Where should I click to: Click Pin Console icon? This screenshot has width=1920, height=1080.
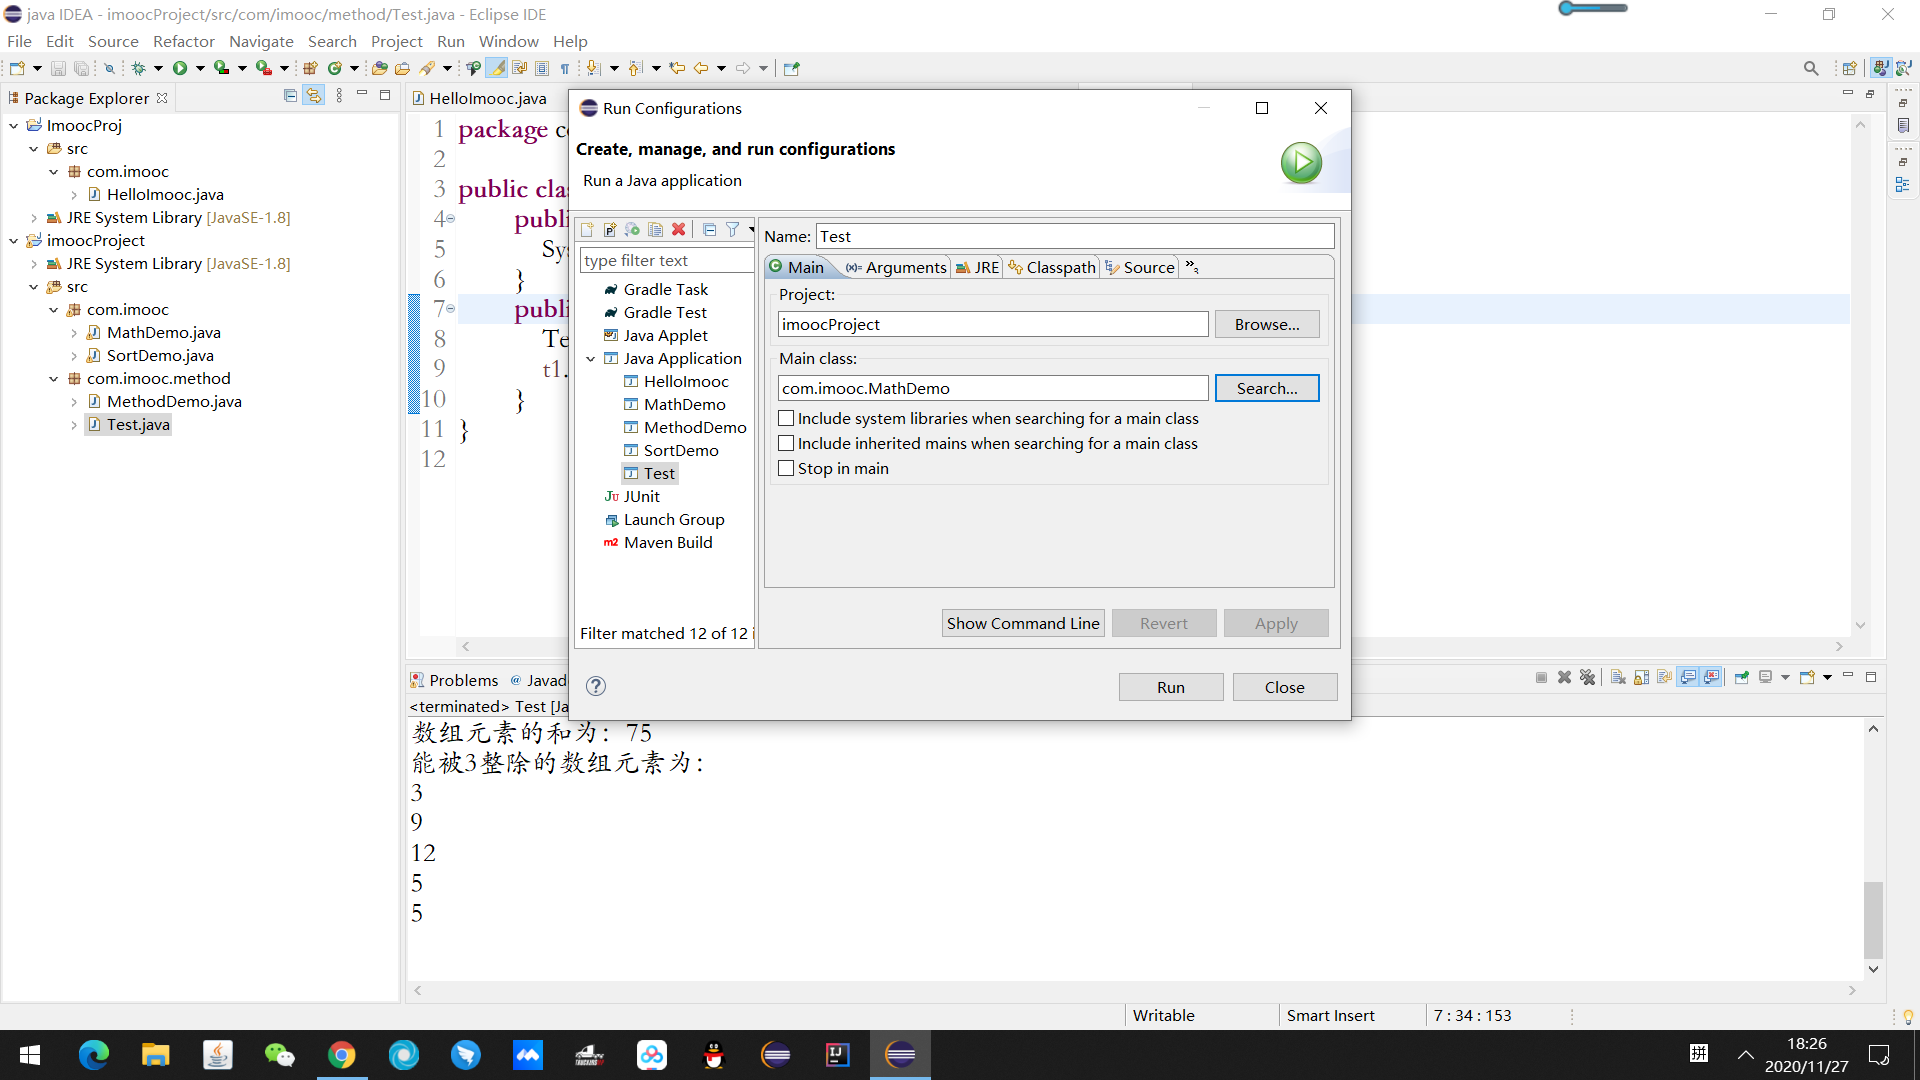(x=1741, y=677)
